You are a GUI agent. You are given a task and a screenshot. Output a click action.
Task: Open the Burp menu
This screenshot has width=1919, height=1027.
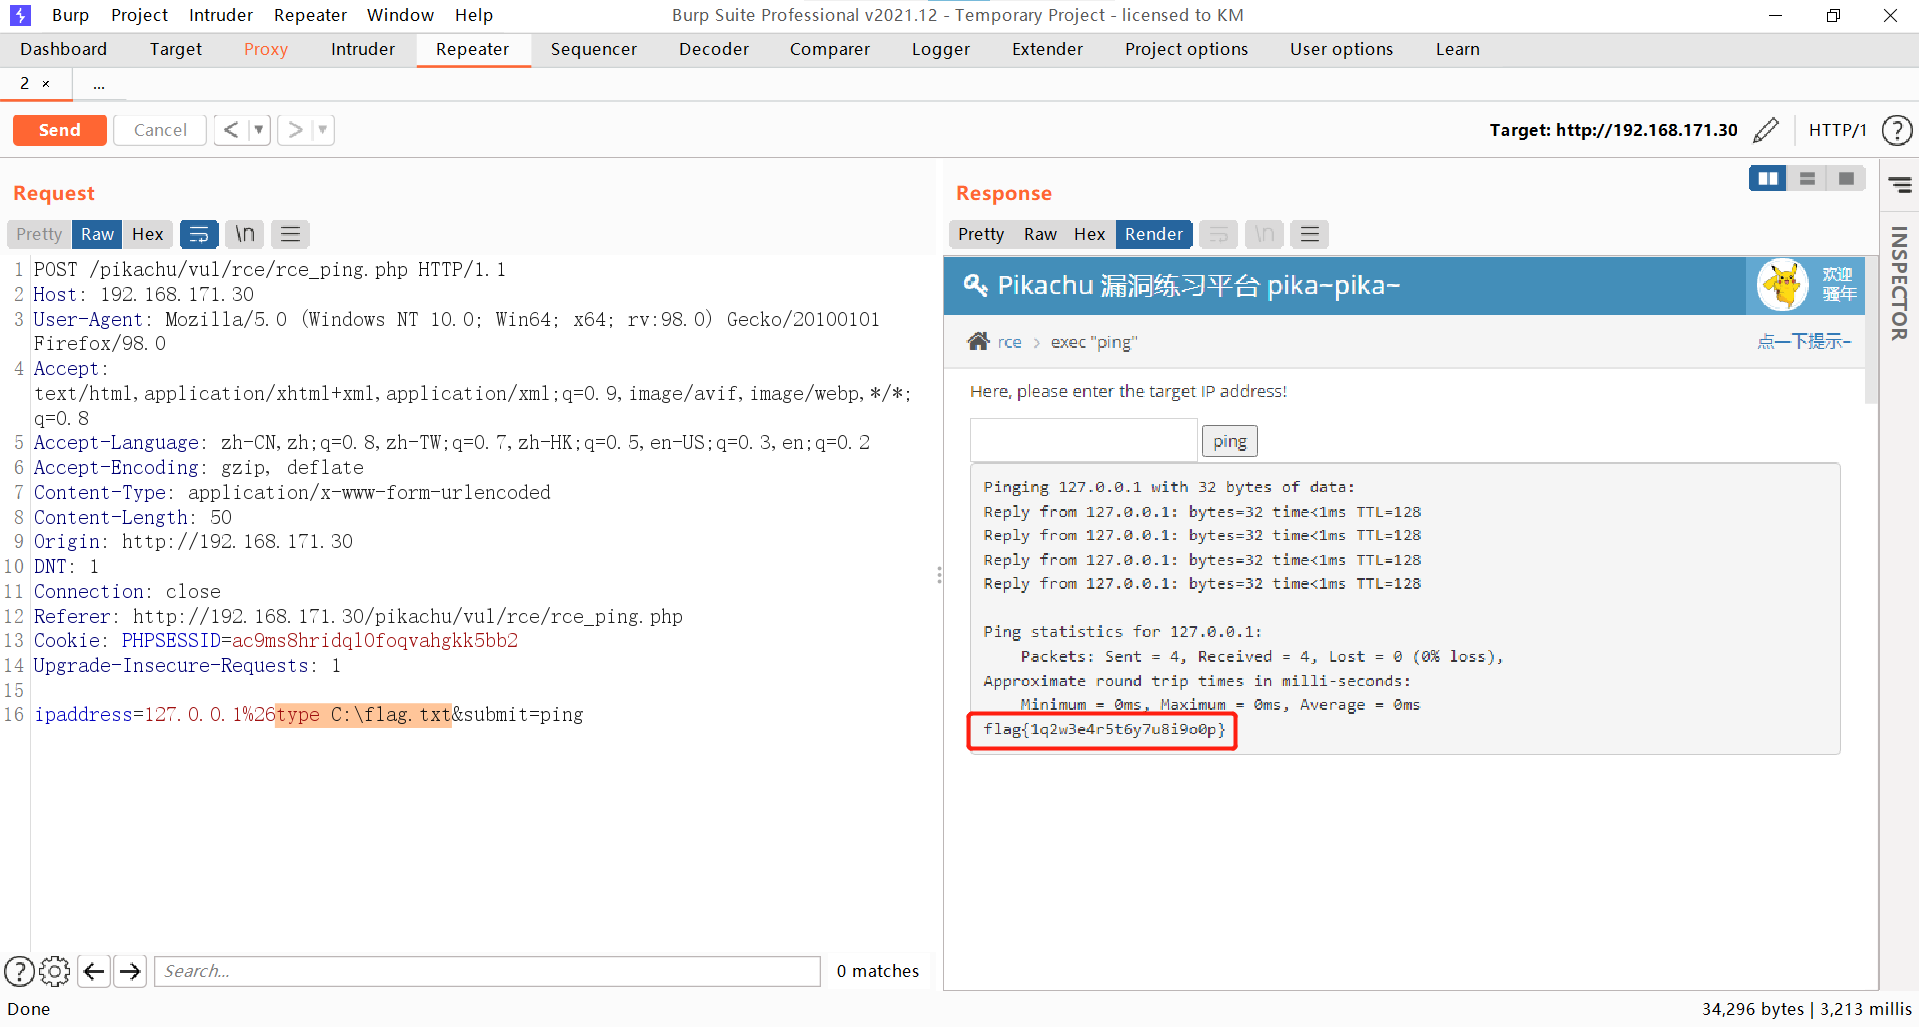click(x=70, y=15)
